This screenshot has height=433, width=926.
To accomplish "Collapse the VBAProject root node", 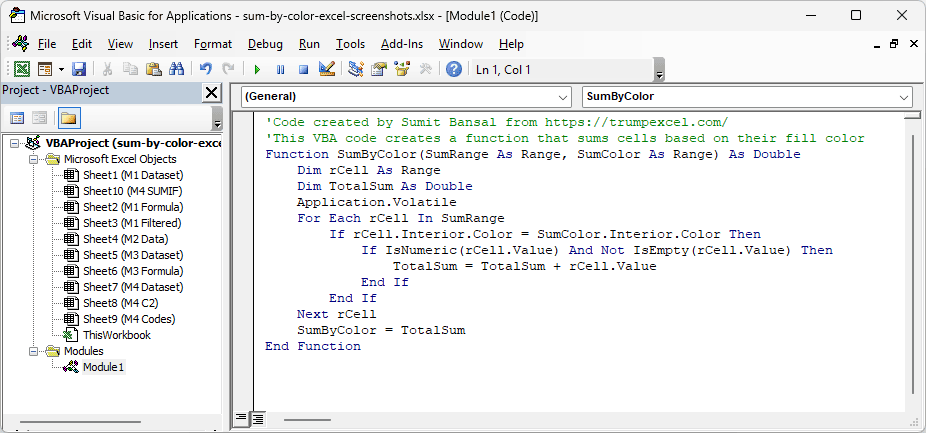I will (x=15, y=143).
